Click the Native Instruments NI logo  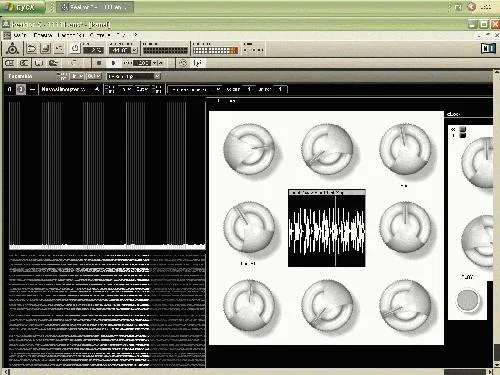pyautogui.click(x=488, y=49)
